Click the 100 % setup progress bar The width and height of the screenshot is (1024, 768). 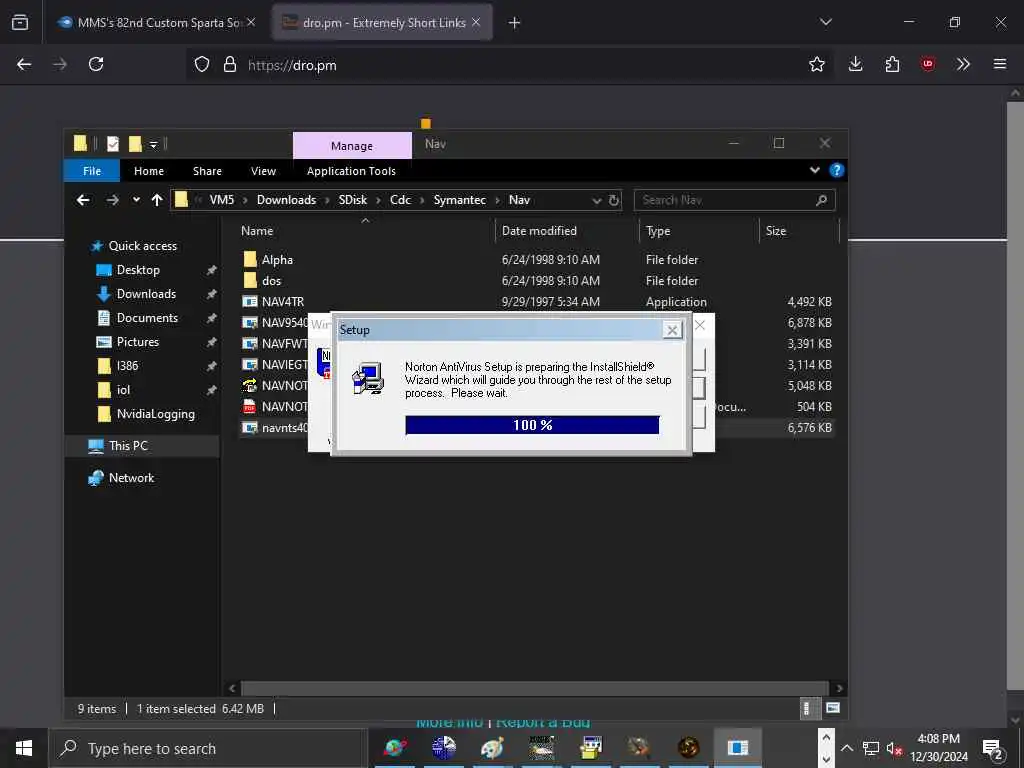point(532,425)
